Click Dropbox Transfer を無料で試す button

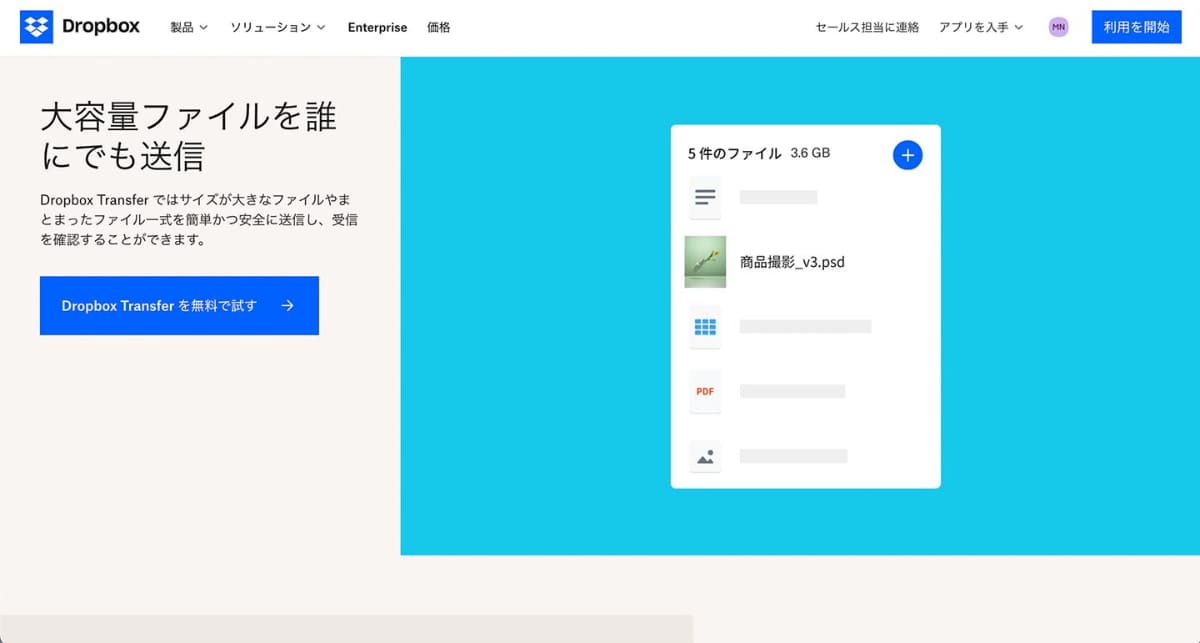click(179, 306)
